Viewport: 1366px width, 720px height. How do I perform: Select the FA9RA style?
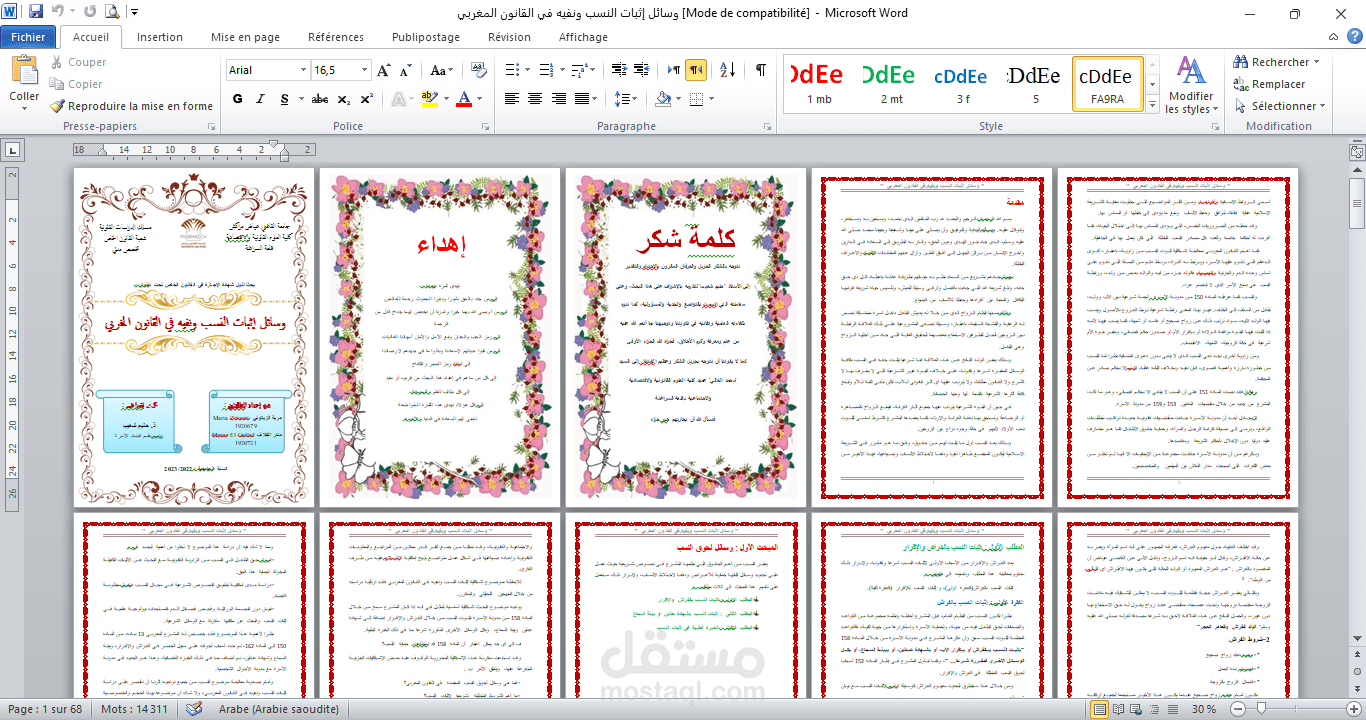1107,83
